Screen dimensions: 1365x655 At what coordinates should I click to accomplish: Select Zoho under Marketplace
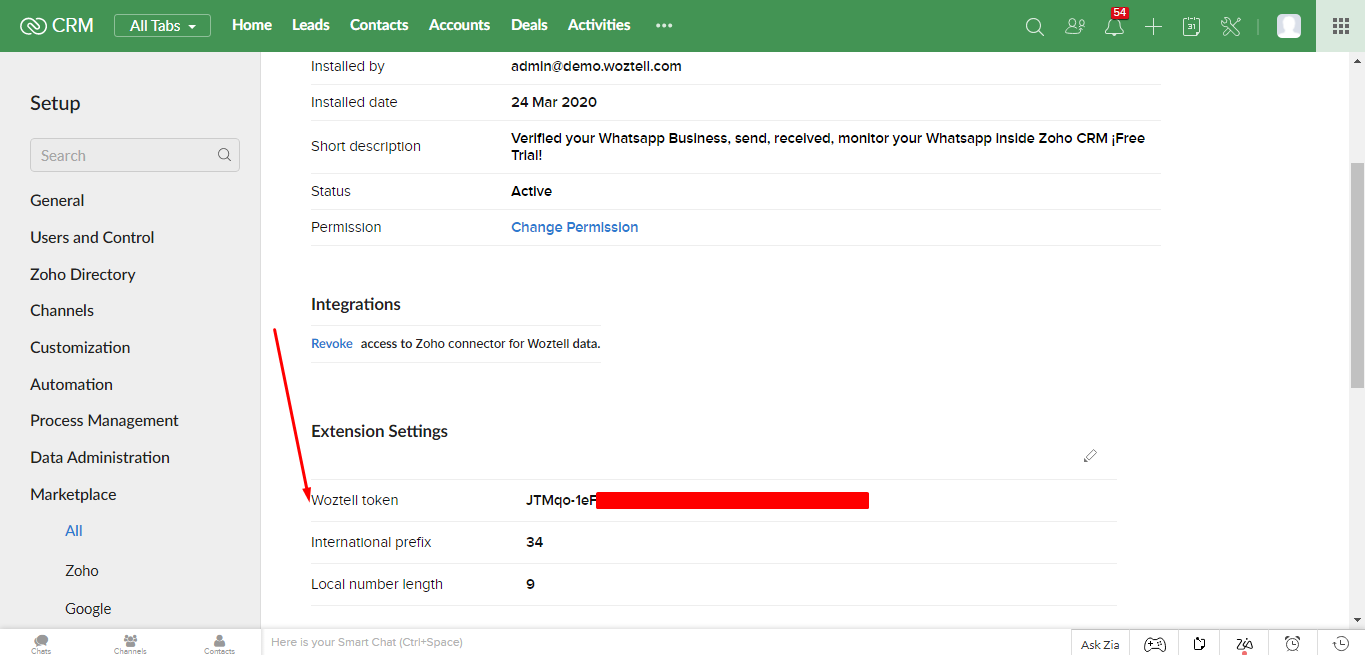point(82,570)
